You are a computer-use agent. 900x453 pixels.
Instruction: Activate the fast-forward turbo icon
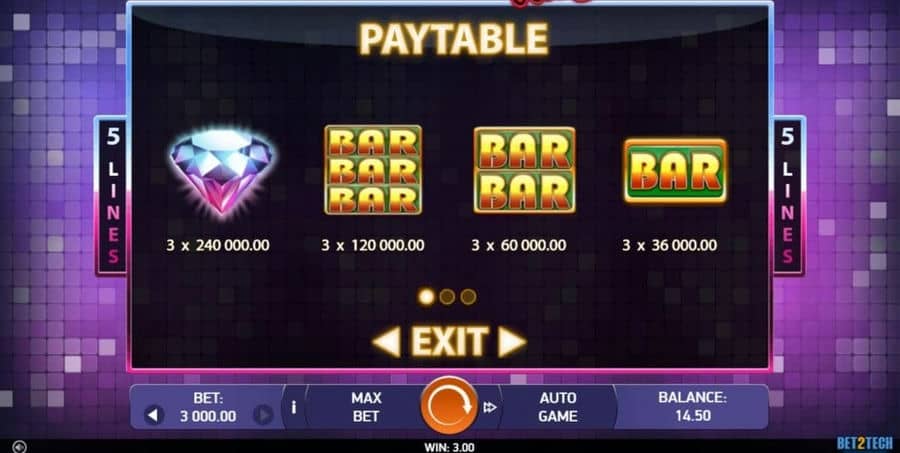(x=490, y=407)
